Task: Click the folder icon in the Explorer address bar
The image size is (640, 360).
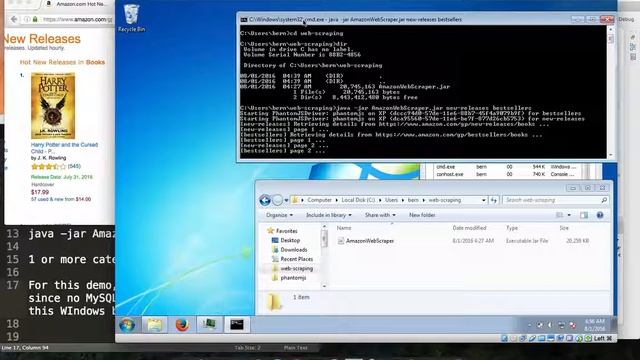Action: click(295, 200)
